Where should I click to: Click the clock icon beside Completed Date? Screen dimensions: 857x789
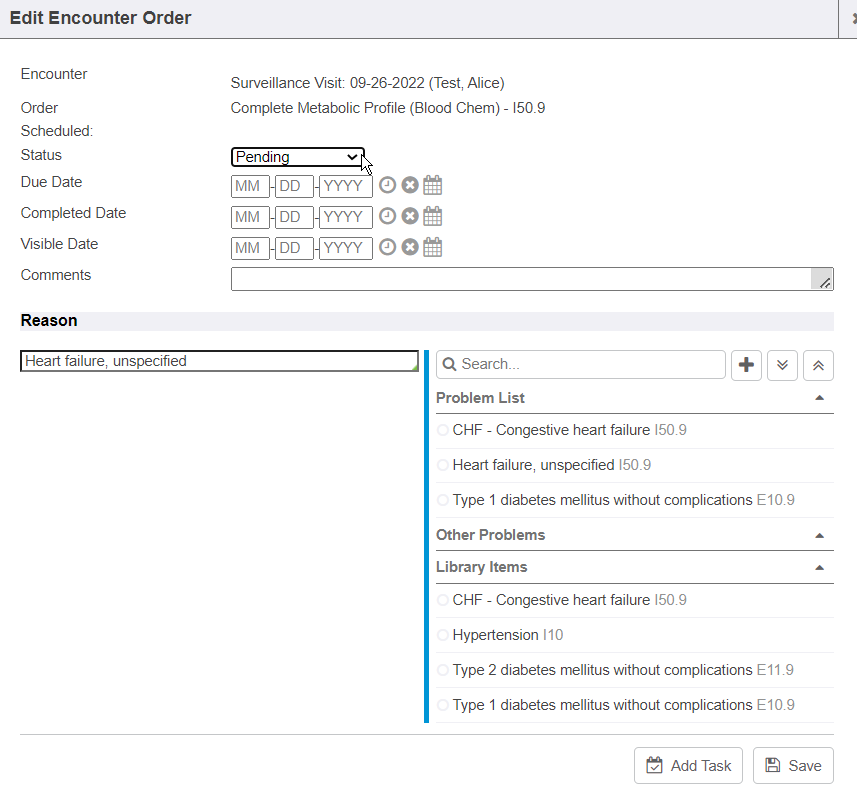[x=387, y=217]
